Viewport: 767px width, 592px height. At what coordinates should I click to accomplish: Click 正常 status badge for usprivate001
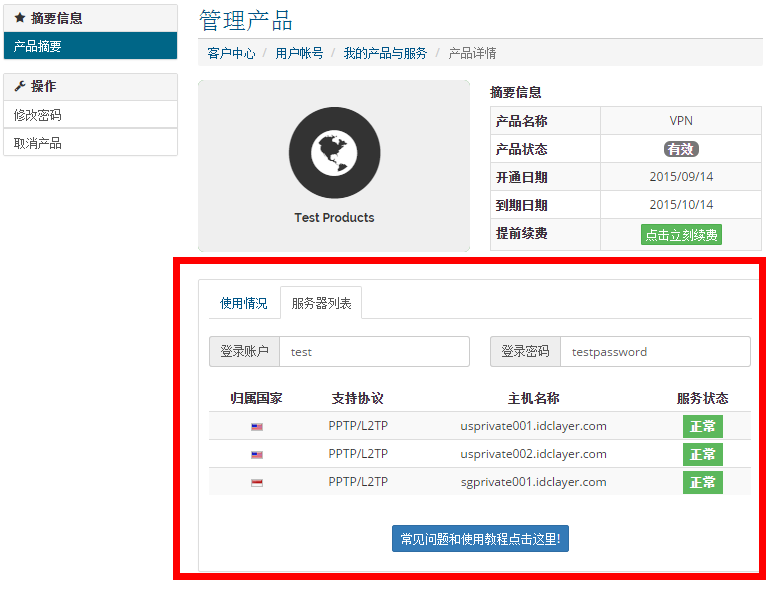(x=702, y=426)
